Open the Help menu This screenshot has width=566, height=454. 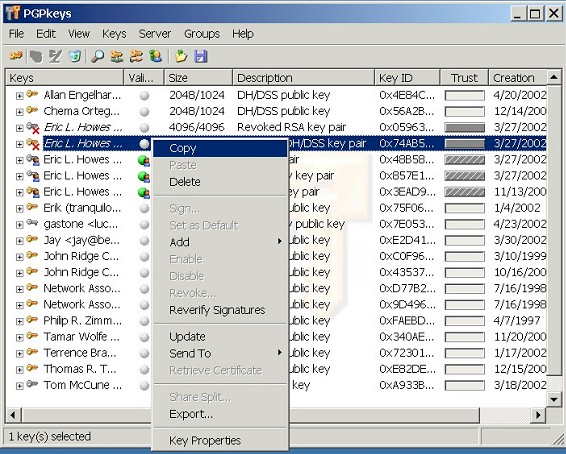(243, 34)
